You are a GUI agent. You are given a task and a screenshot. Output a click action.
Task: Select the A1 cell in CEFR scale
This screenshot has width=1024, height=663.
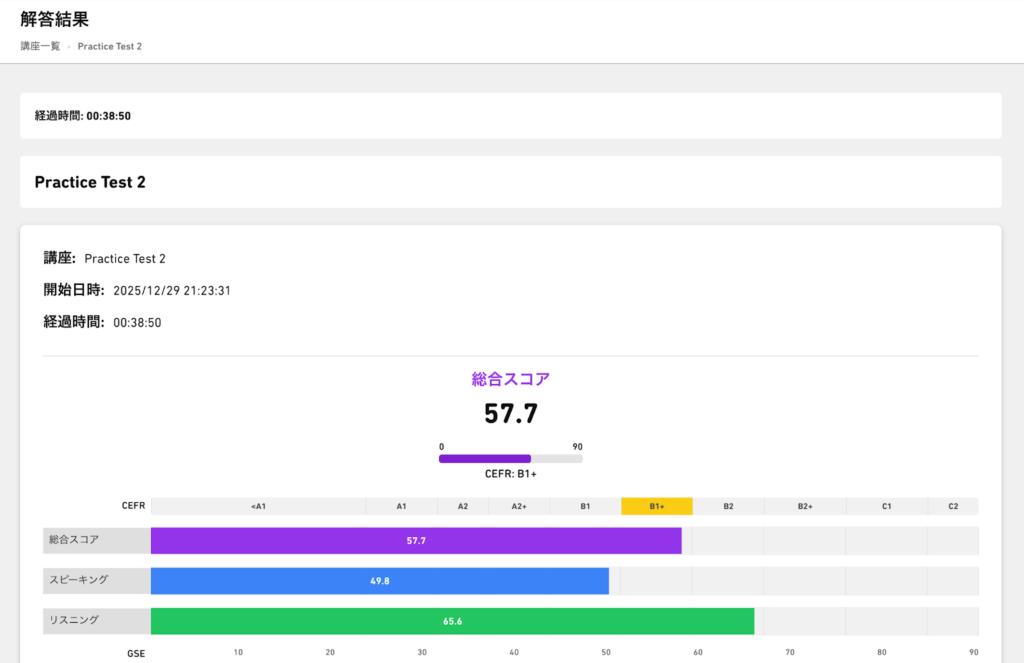[x=401, y=506]
